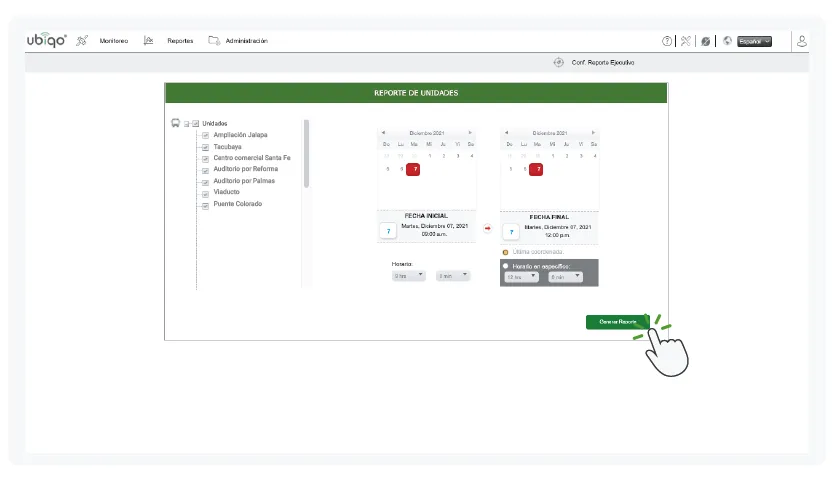Click the day-7 calendar icon under Fecha Inicial
The image size is (837, 478).
click(388, 231)
